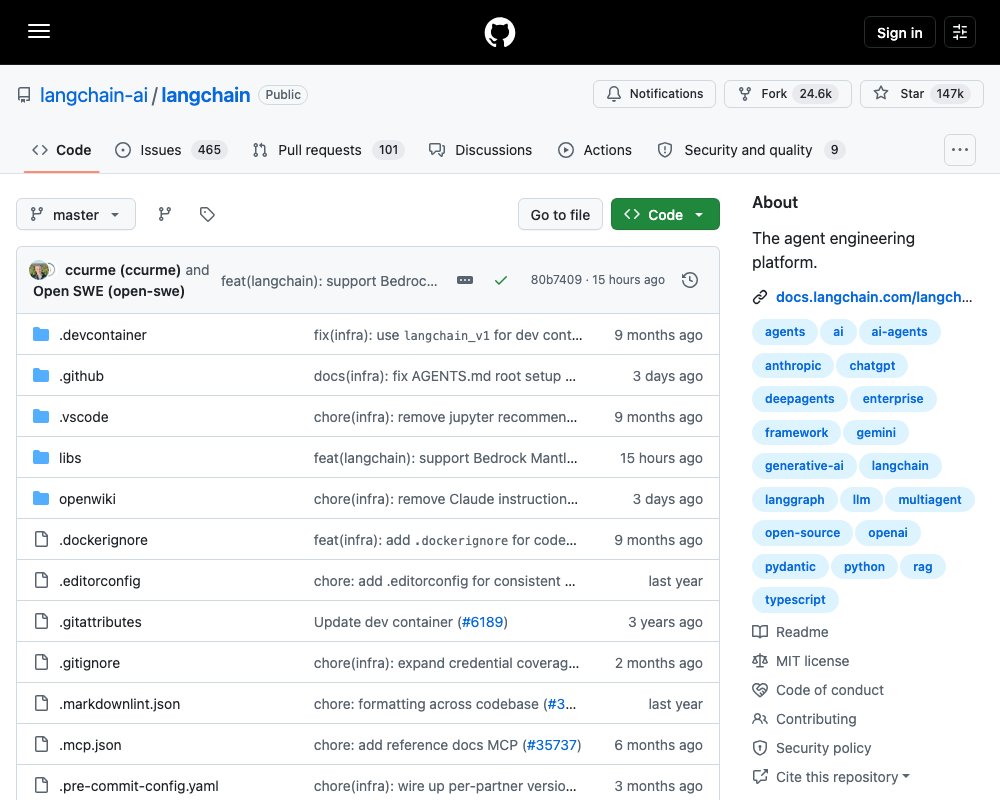This screenshot has width=1000, height=800.
Task: Open pull request #35737 link
Action: [x=552, y=745]
